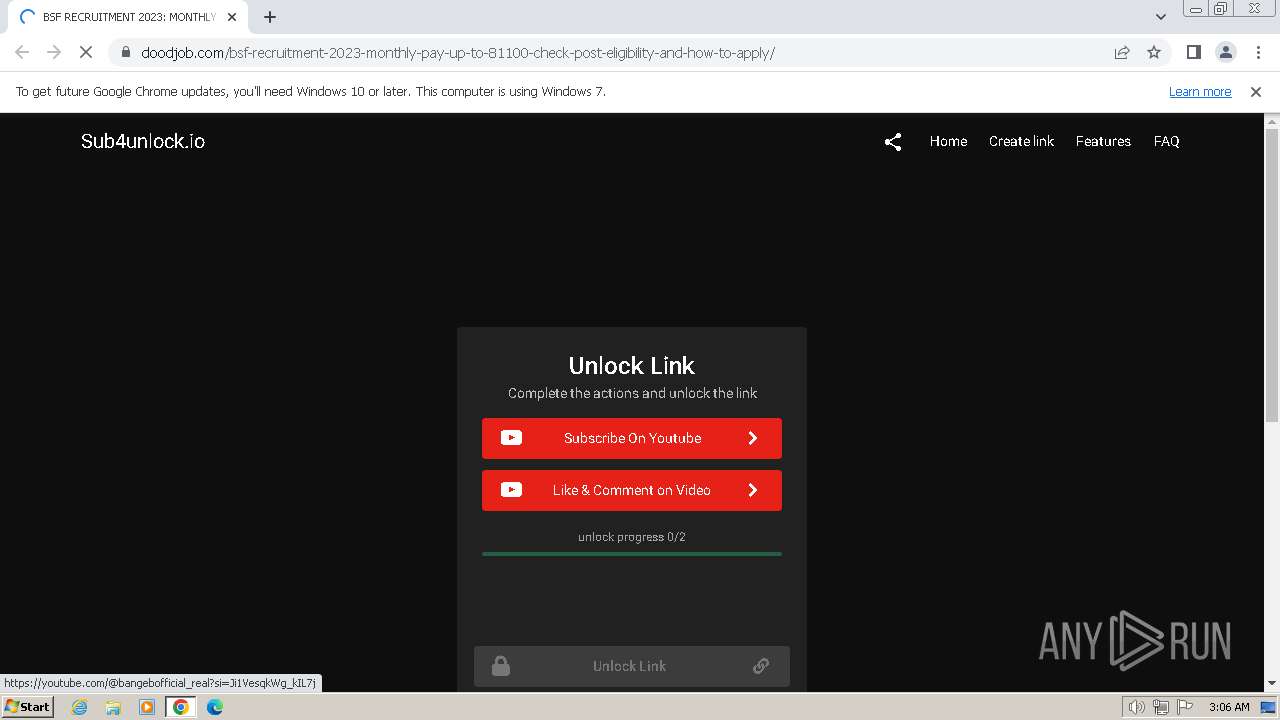Screen dimensions: 1280x720
Task: Open Microsoft Edge from taskbar
Action: click(x=215, y=707)
